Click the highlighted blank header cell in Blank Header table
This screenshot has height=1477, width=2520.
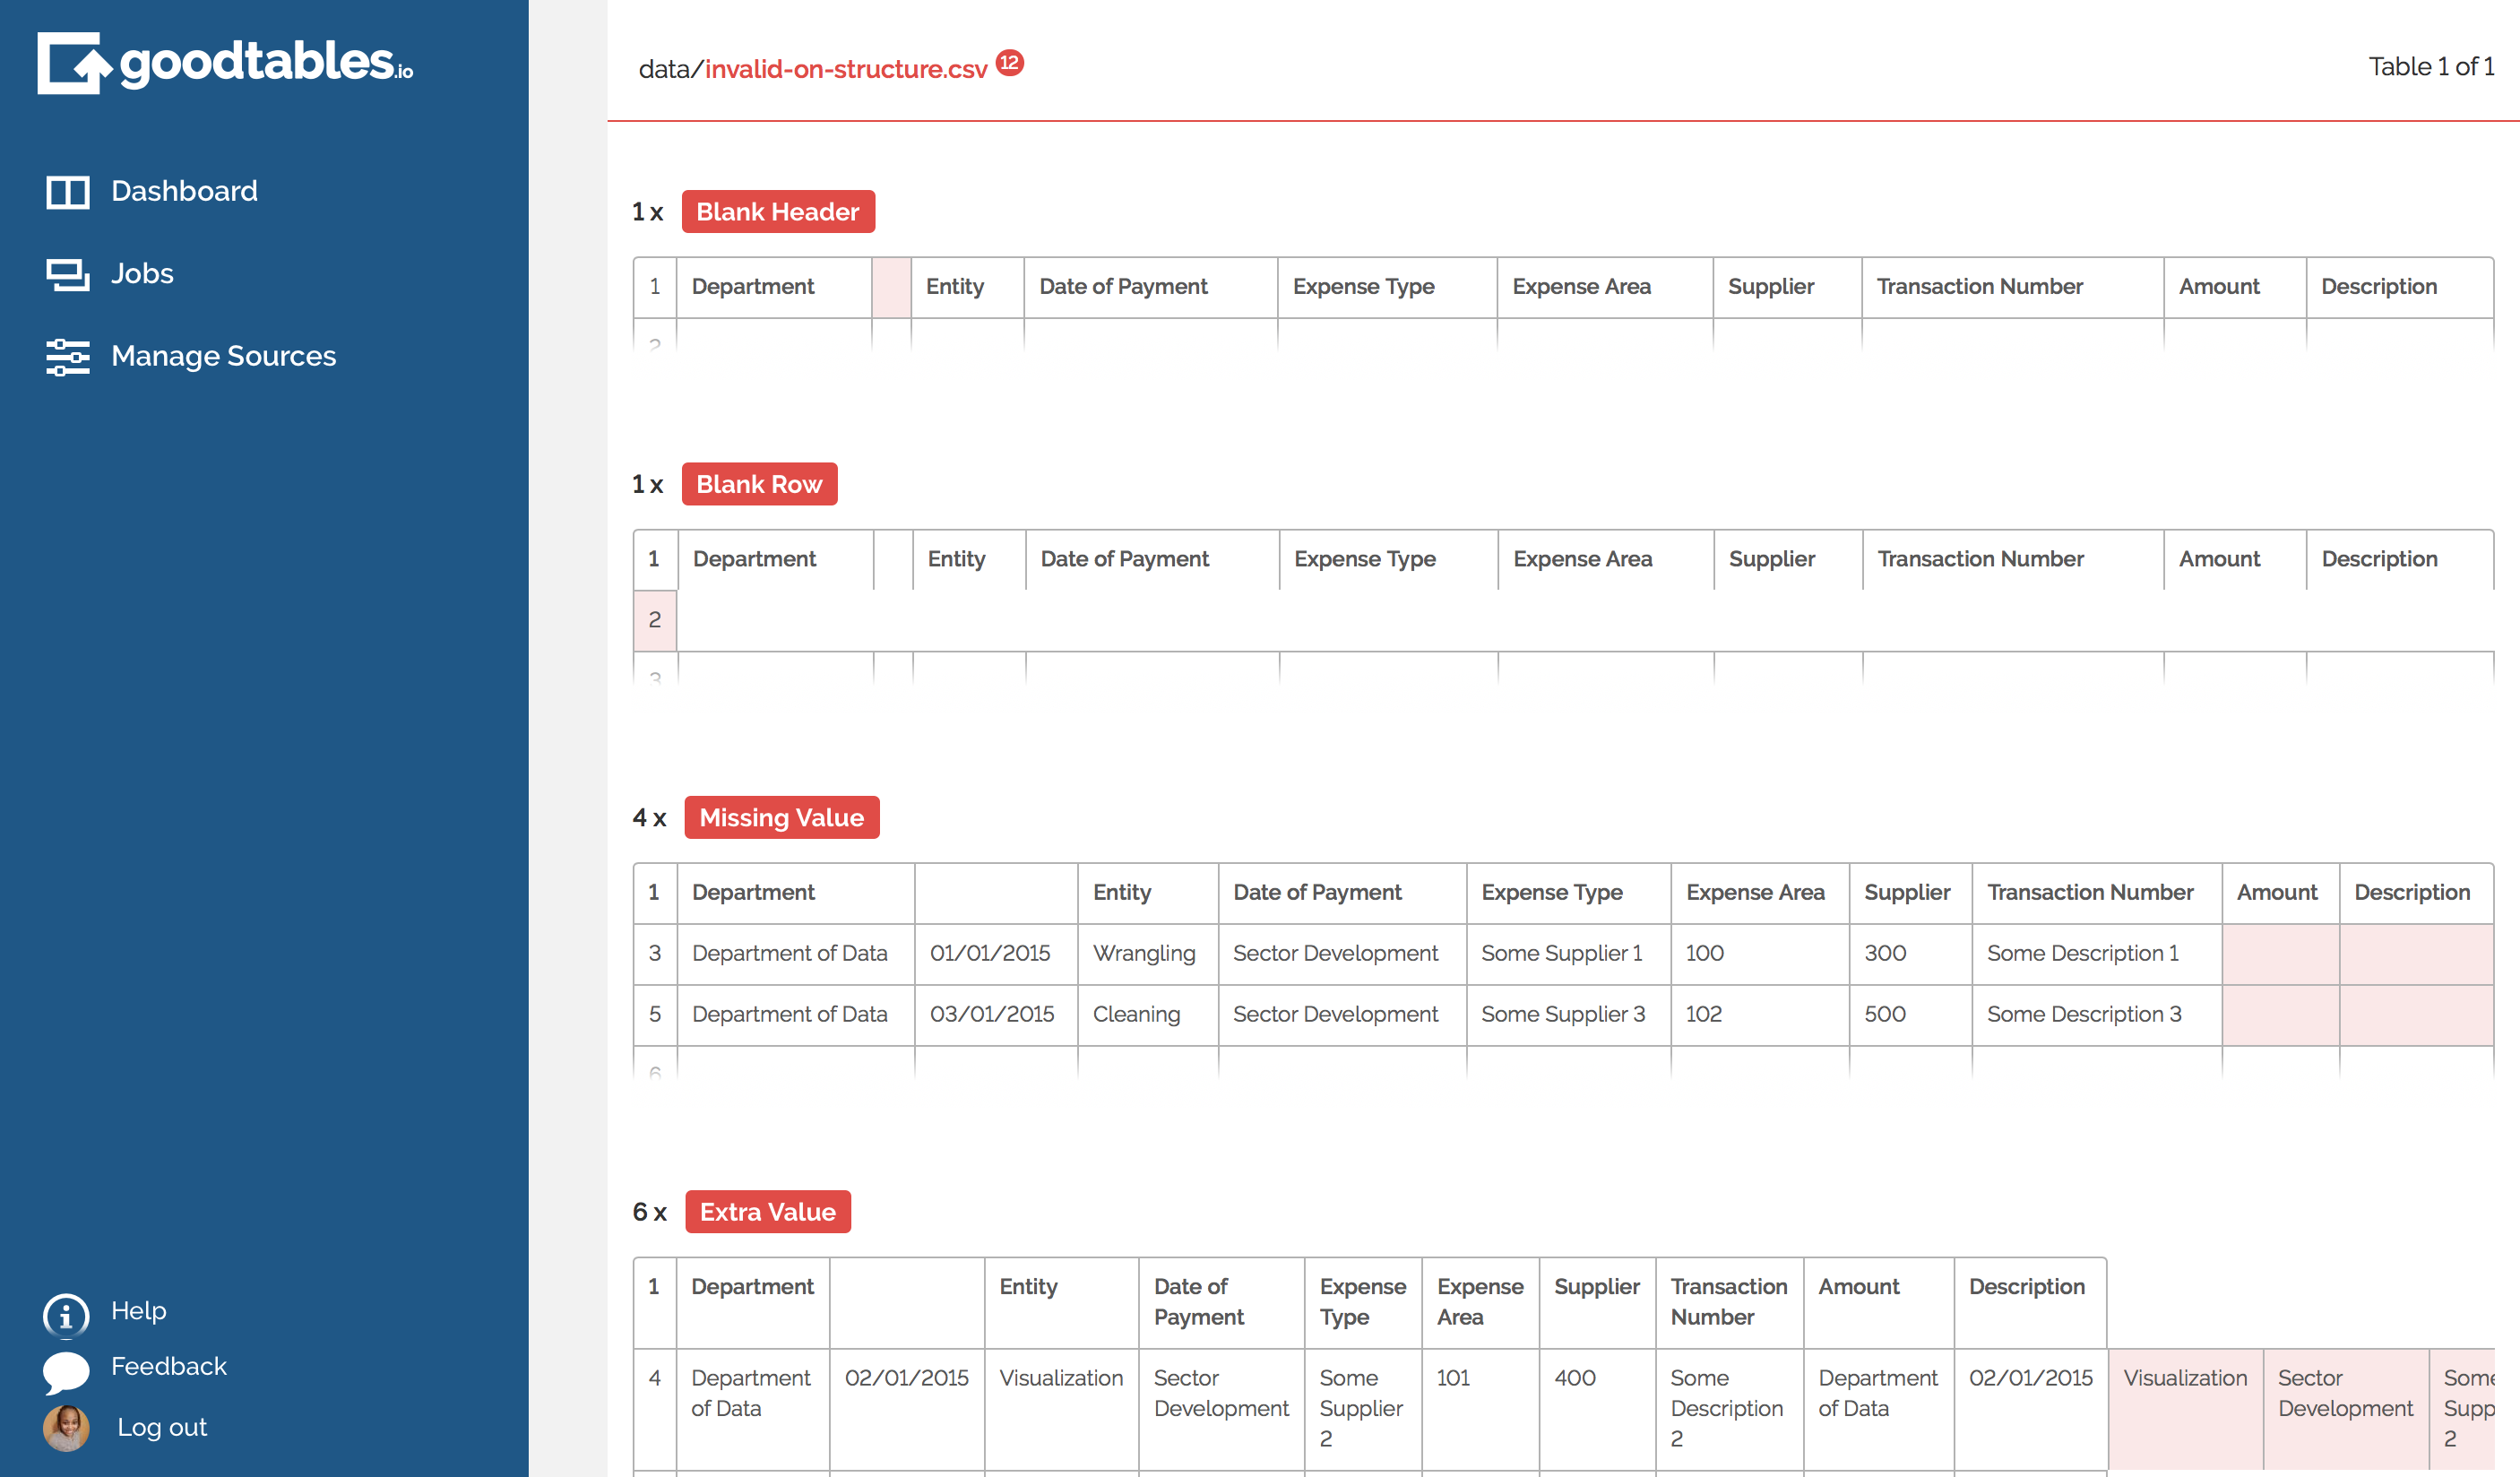click(x=891, y=287)
